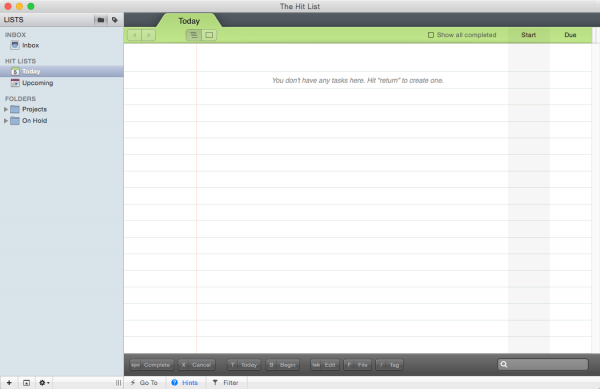Expand the On Hold folder

pos(6,121)
